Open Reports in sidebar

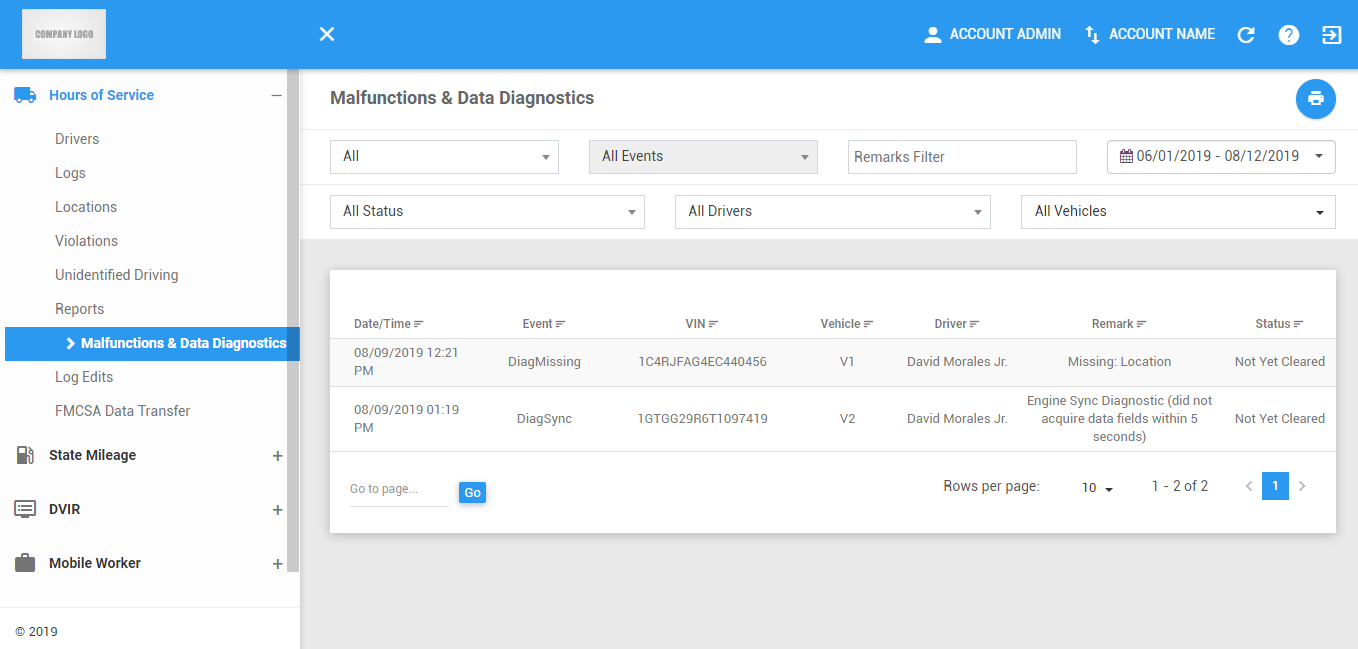pyautogui.click(x=79, y=309)
